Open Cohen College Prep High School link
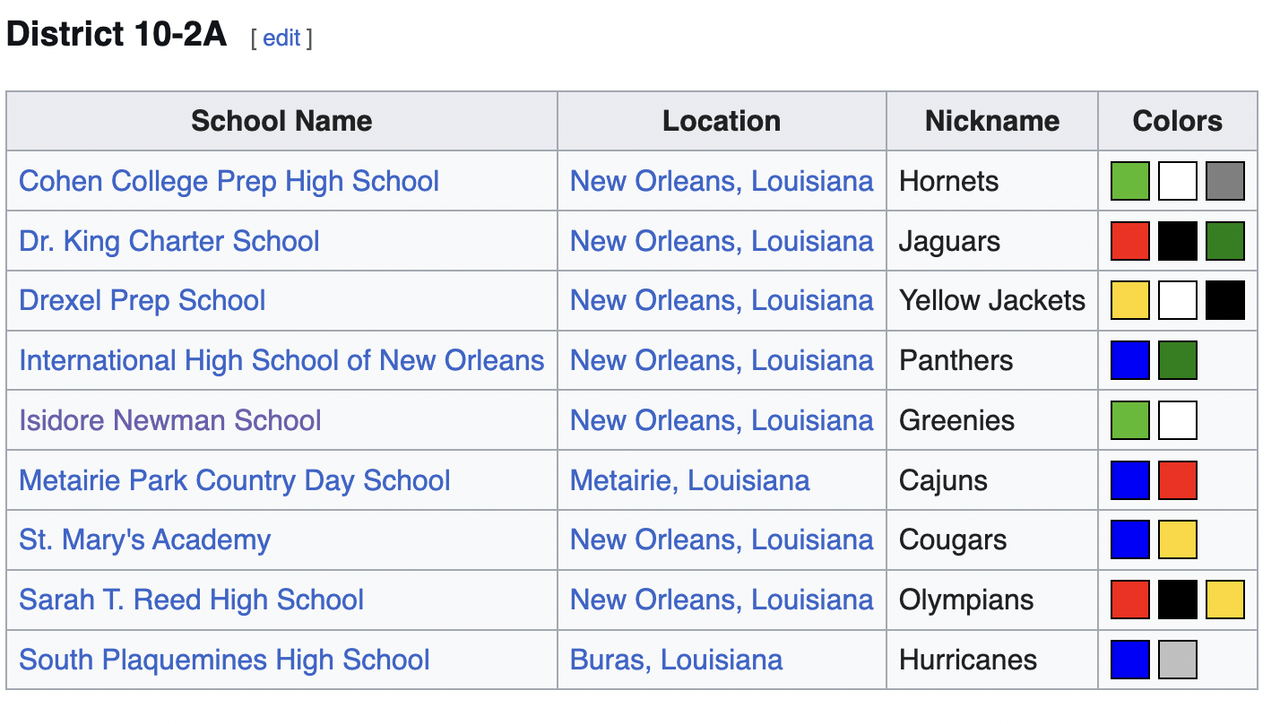The image size is (1280, 724). click(229, 181)
